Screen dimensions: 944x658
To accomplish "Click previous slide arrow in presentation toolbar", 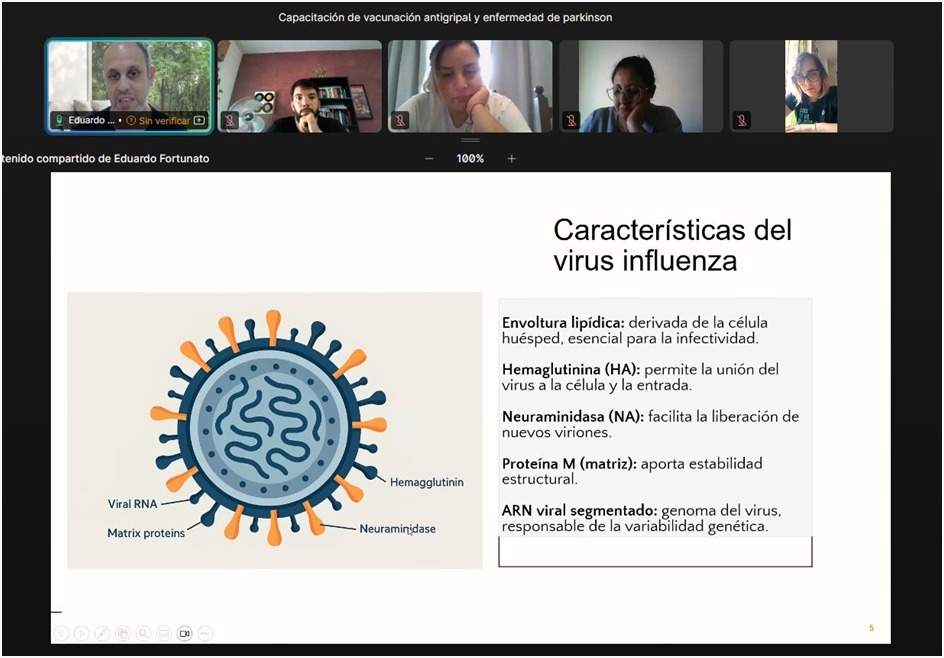I will point(61,633).
